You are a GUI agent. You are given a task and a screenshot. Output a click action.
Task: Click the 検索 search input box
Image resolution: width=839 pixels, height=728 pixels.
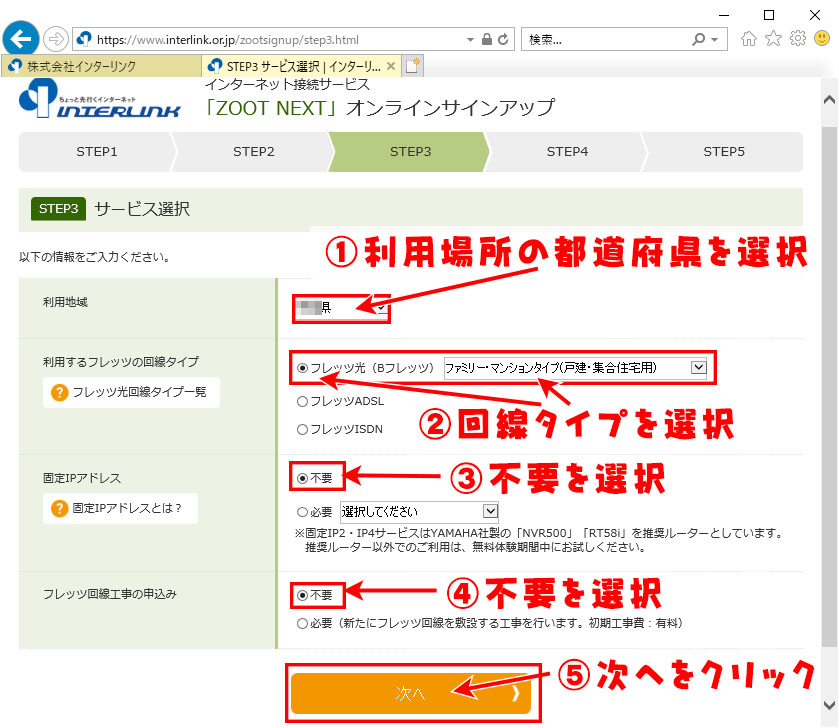pos(607,40)
